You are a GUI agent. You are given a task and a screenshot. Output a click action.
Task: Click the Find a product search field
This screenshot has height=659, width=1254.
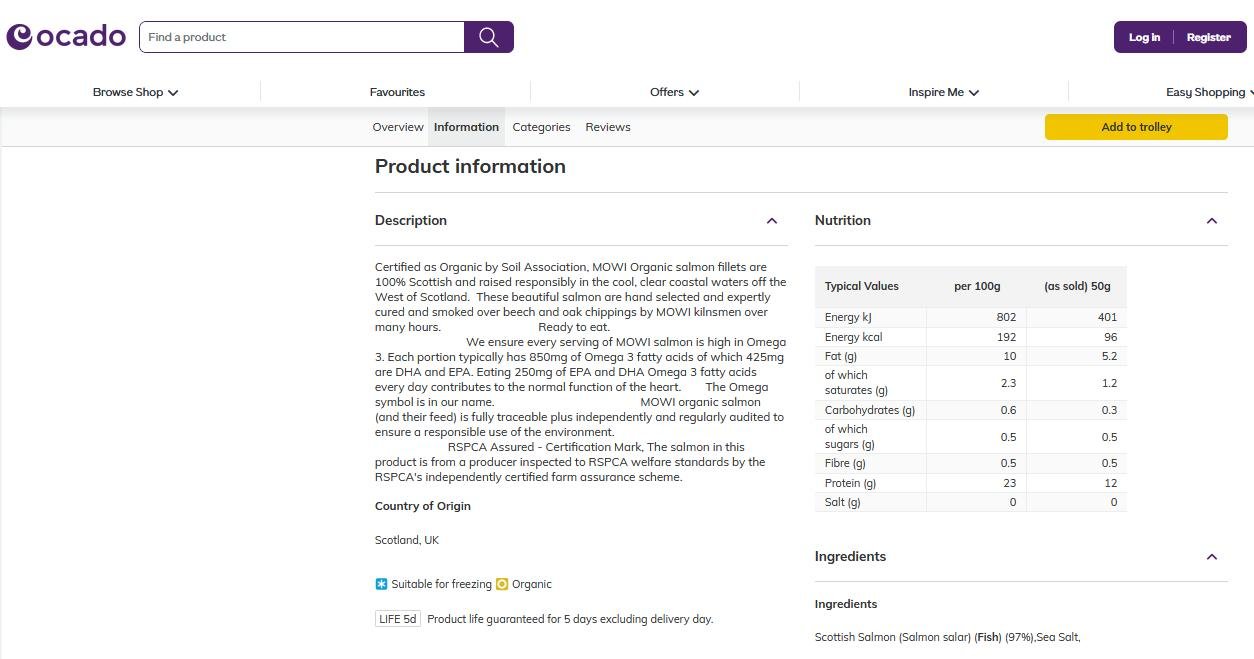[x=300, y=36]
